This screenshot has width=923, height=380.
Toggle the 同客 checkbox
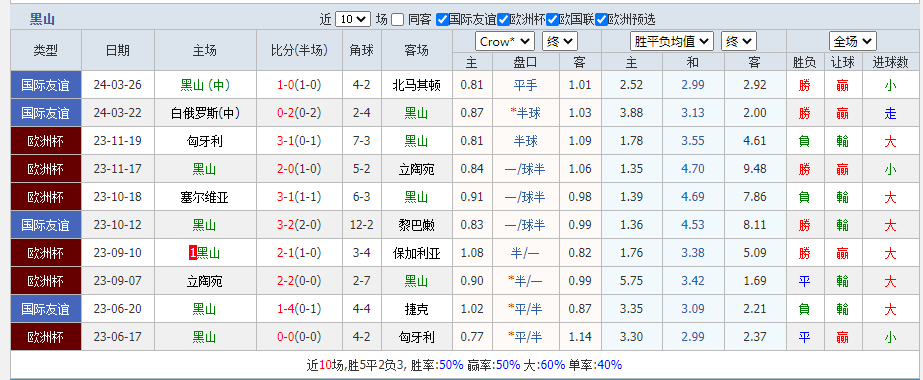pos(397,19)
